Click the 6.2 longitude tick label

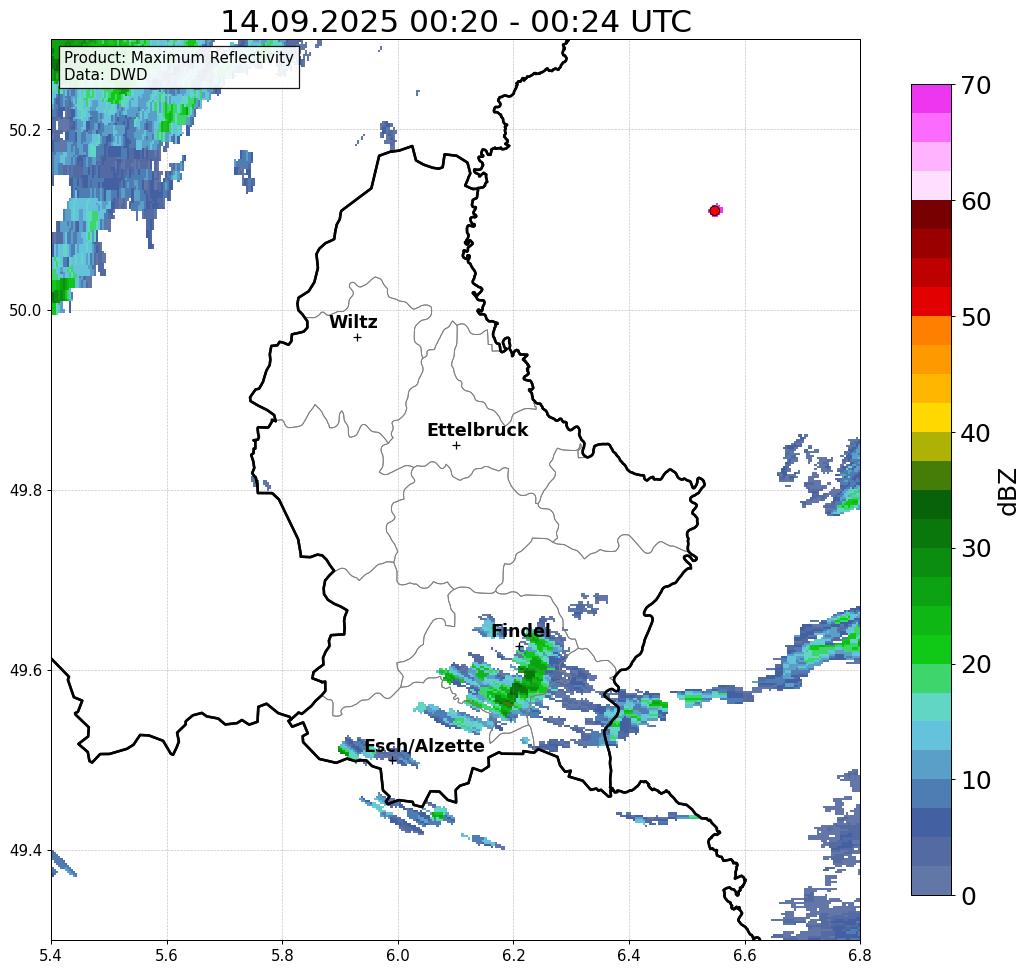click(514, 955)
